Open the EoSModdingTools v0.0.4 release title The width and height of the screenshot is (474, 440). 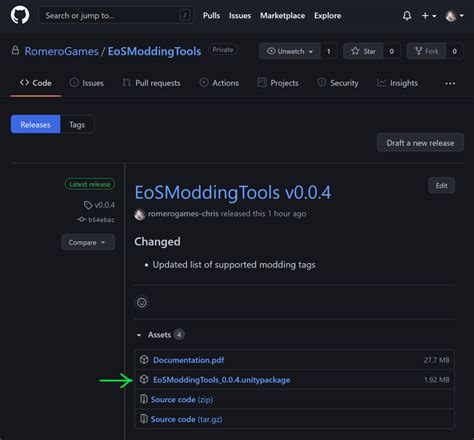tap(233, 193)
